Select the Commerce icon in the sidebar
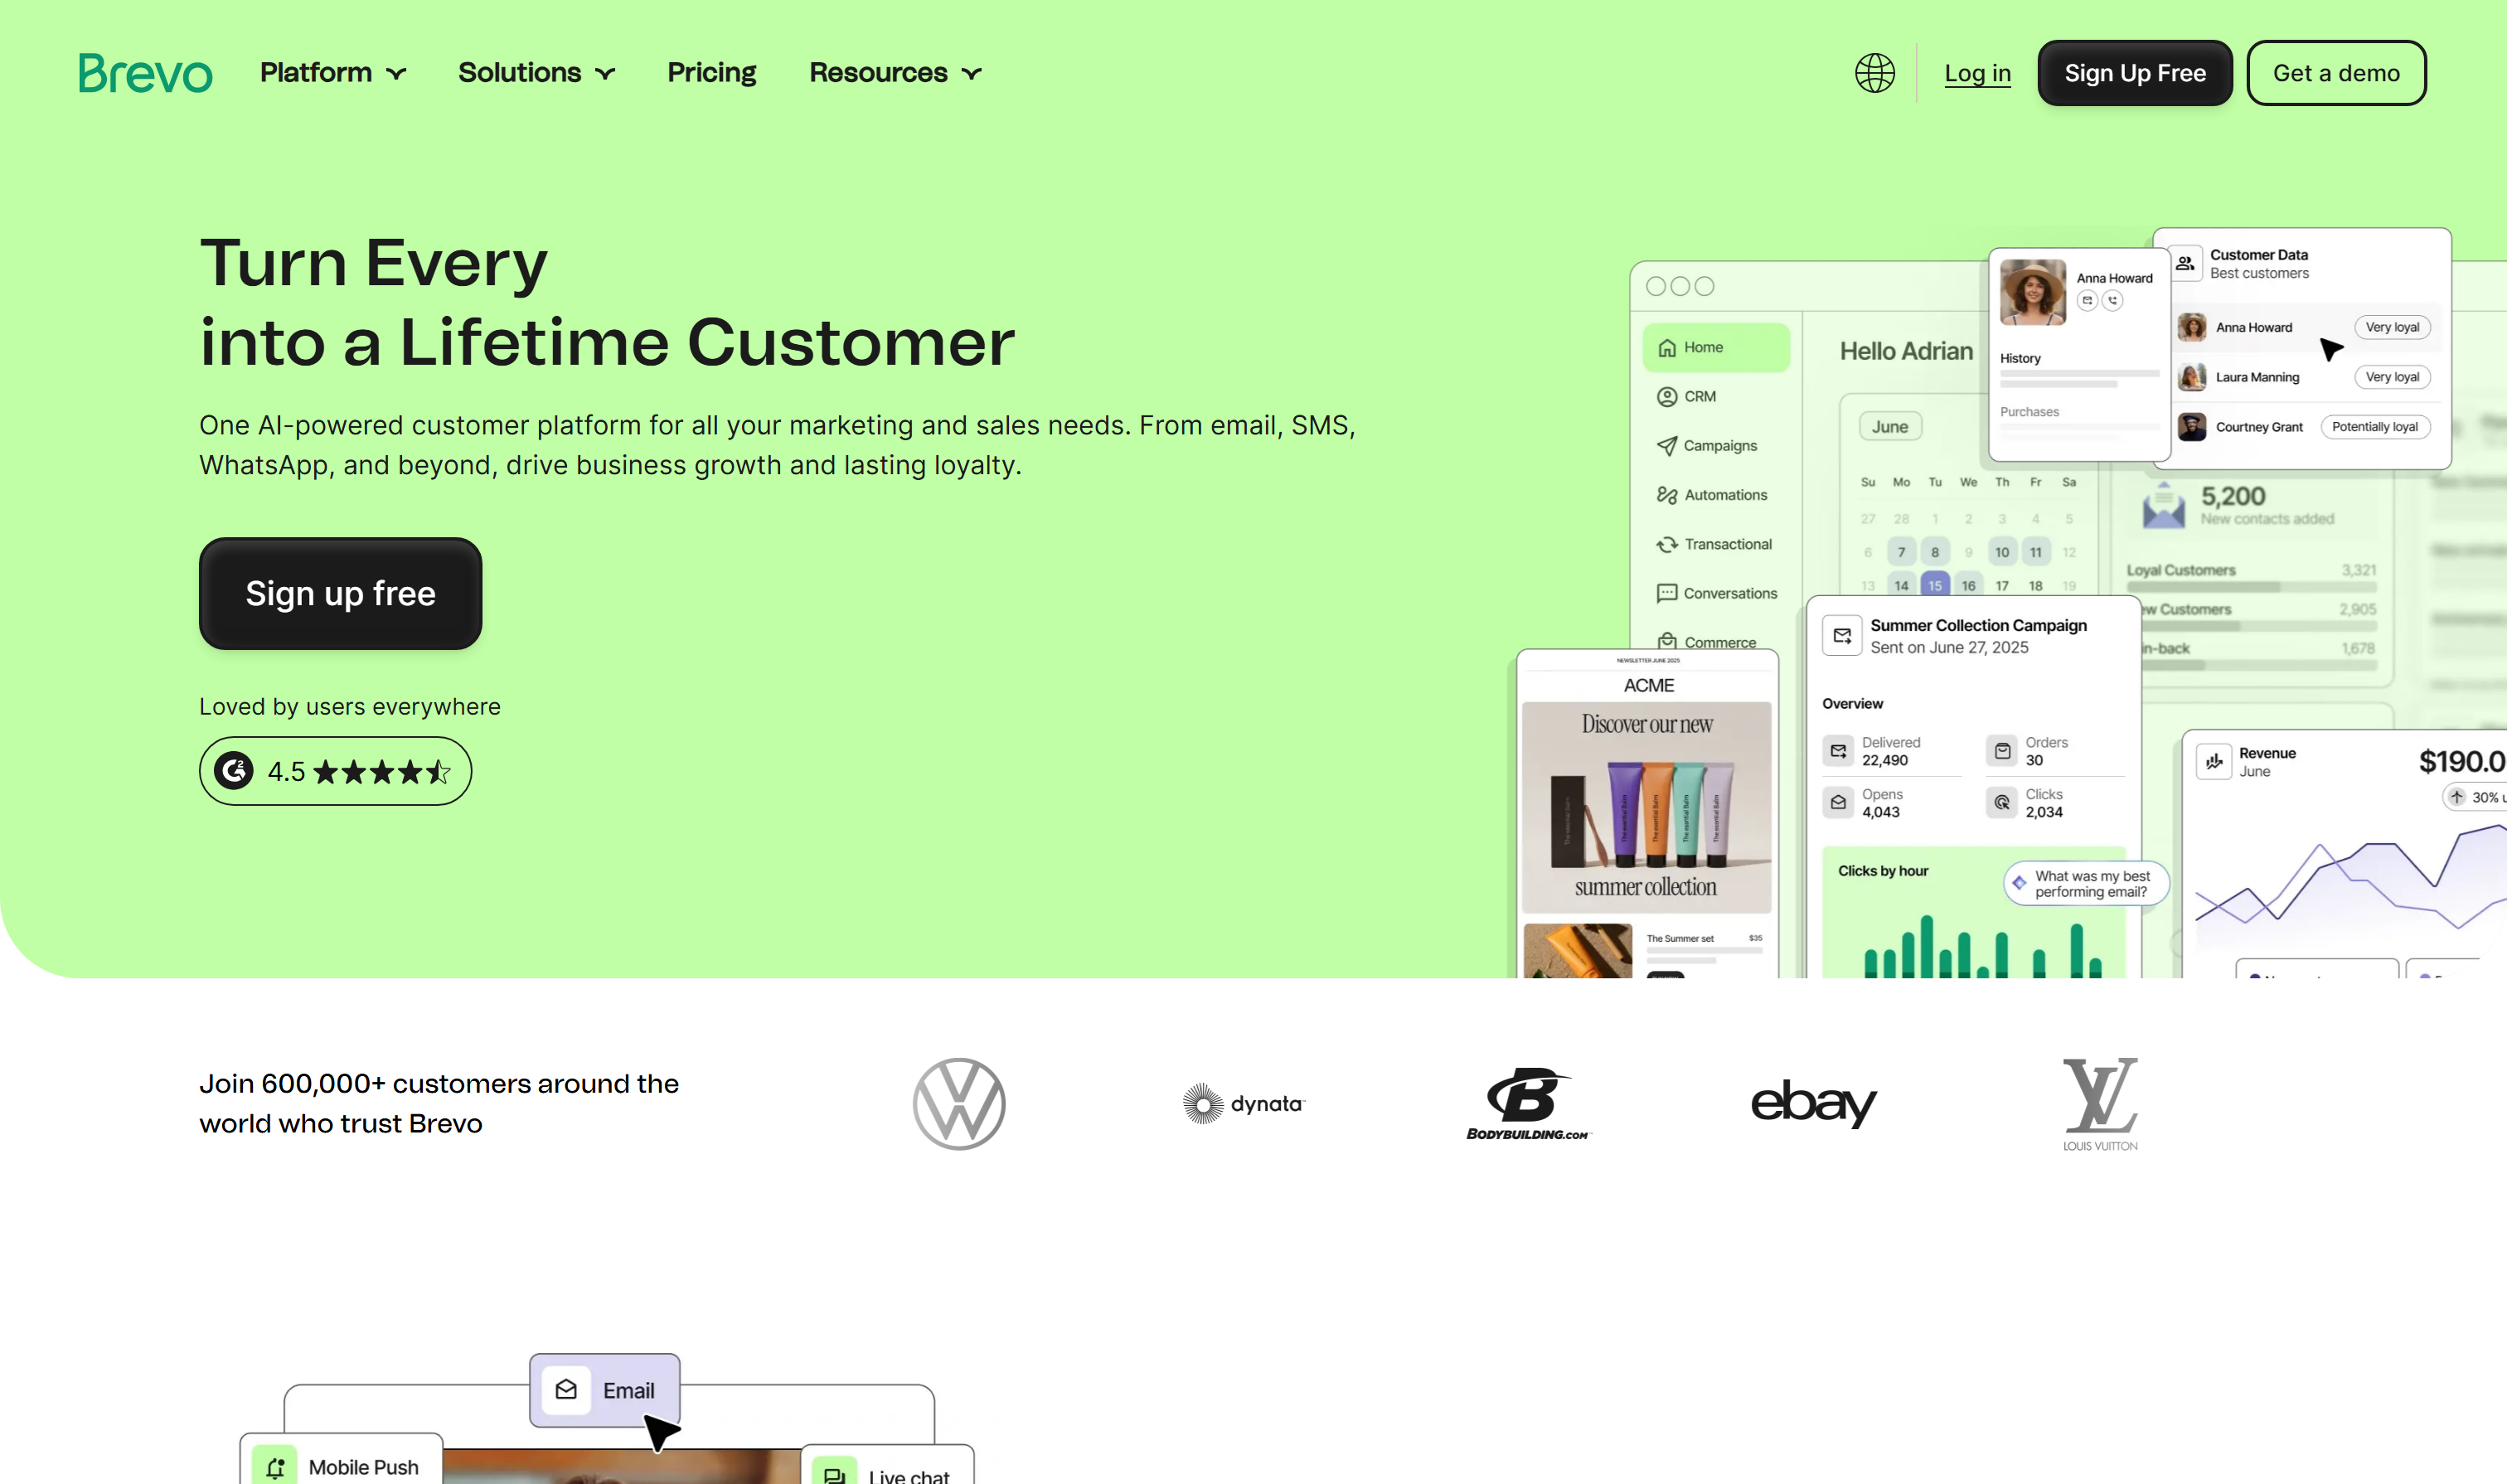 click(x=1666, y=642)
